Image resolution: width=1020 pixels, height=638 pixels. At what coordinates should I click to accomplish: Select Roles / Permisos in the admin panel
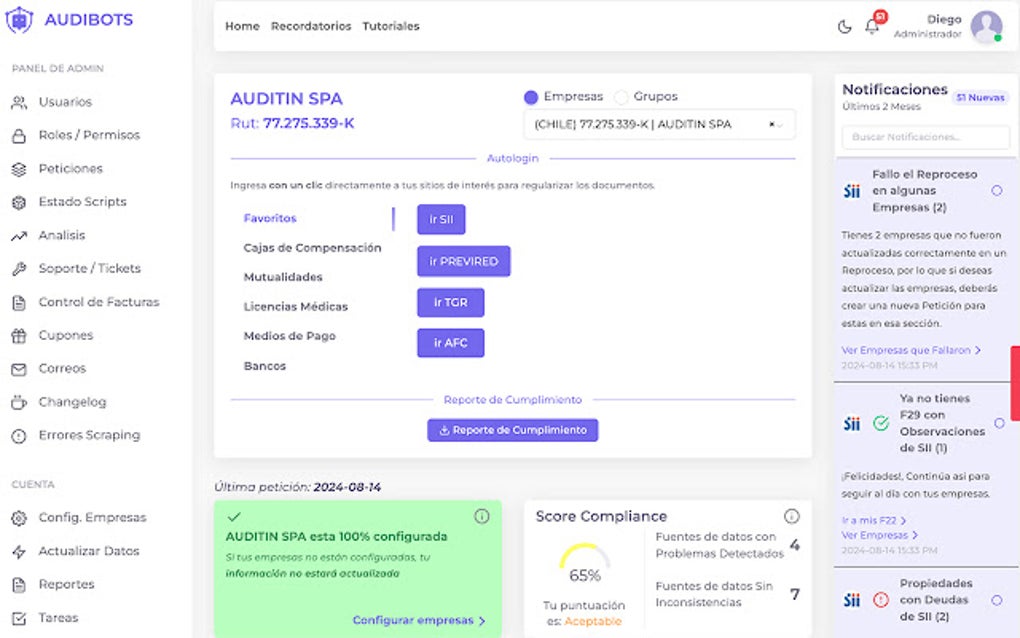click(x=87, y=135)
